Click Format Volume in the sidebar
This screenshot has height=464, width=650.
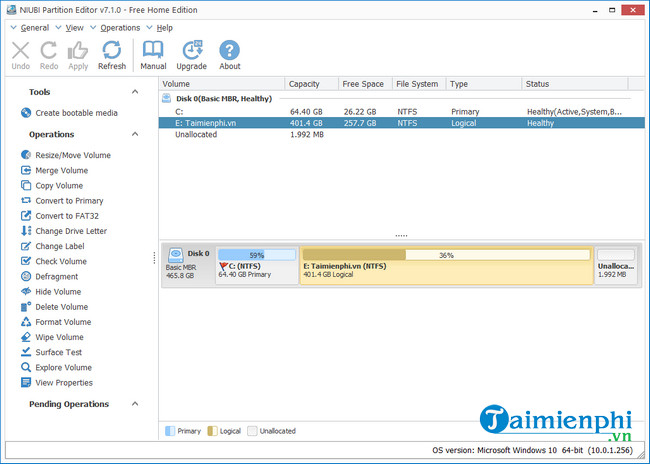click(62, 322)
